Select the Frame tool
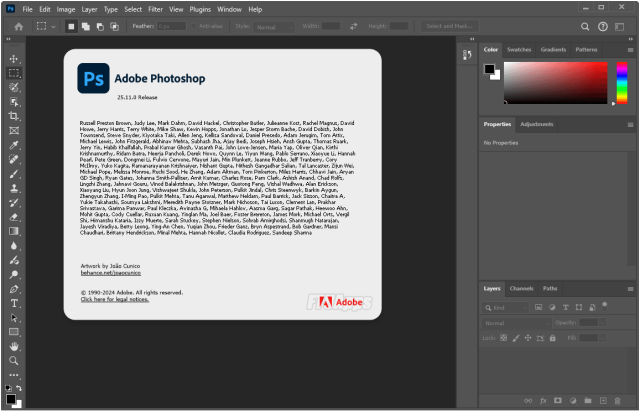This screenshot has height=412, width=640. point(14,131)
